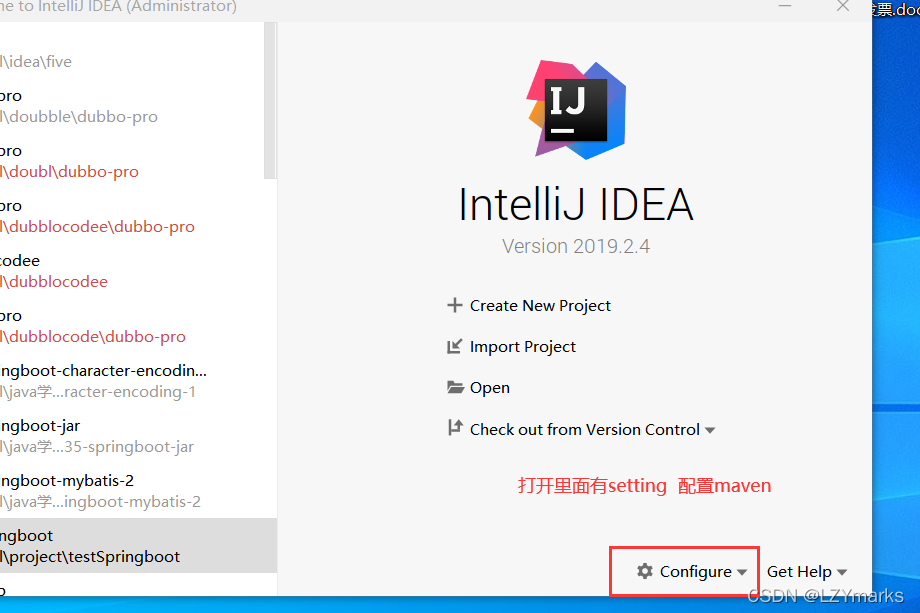Click the open folder icon beside Open

tap(455, 387)
